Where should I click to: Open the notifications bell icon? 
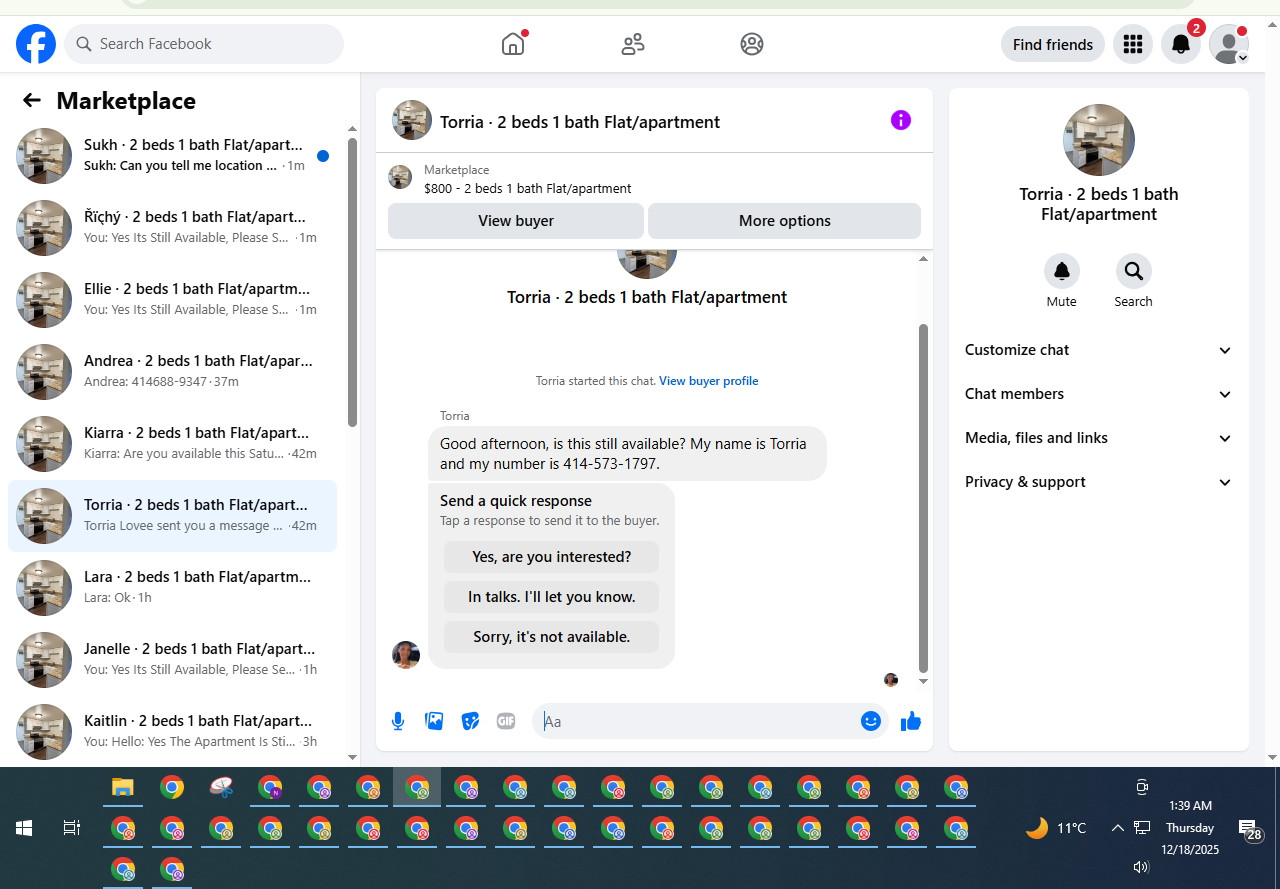coord(1181,44)
